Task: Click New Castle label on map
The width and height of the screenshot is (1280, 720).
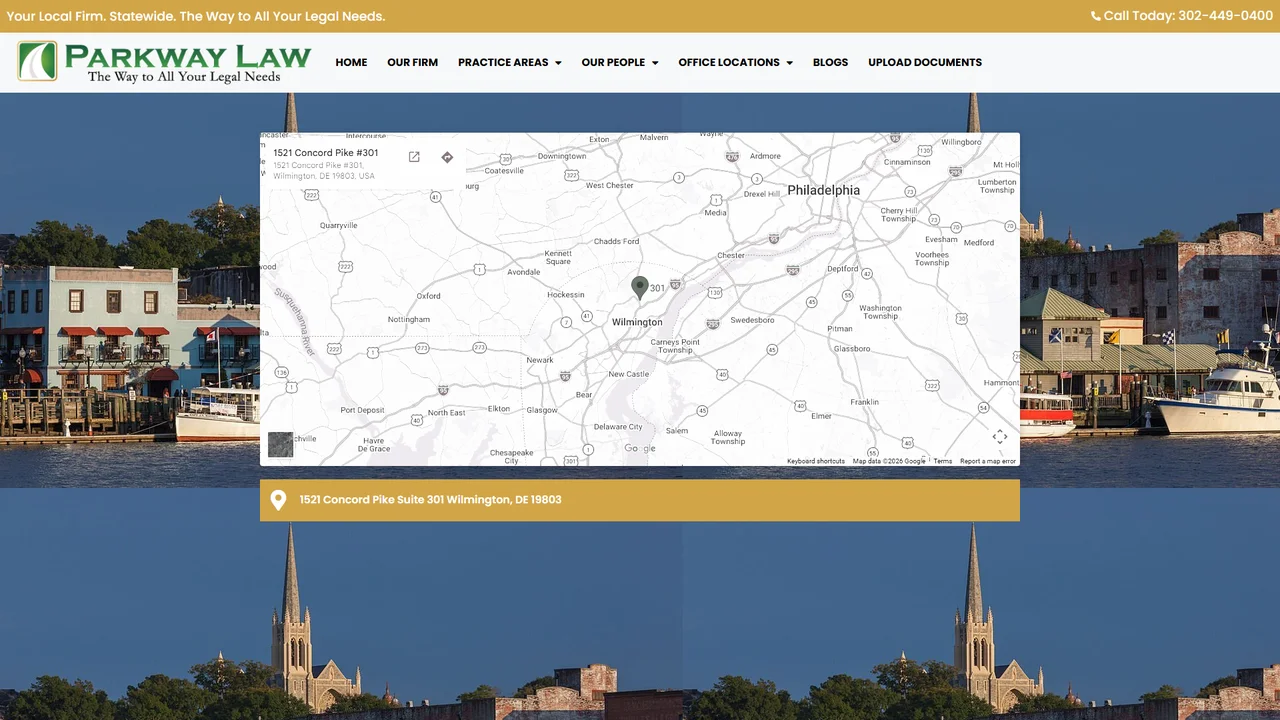Action: point(629,374)
